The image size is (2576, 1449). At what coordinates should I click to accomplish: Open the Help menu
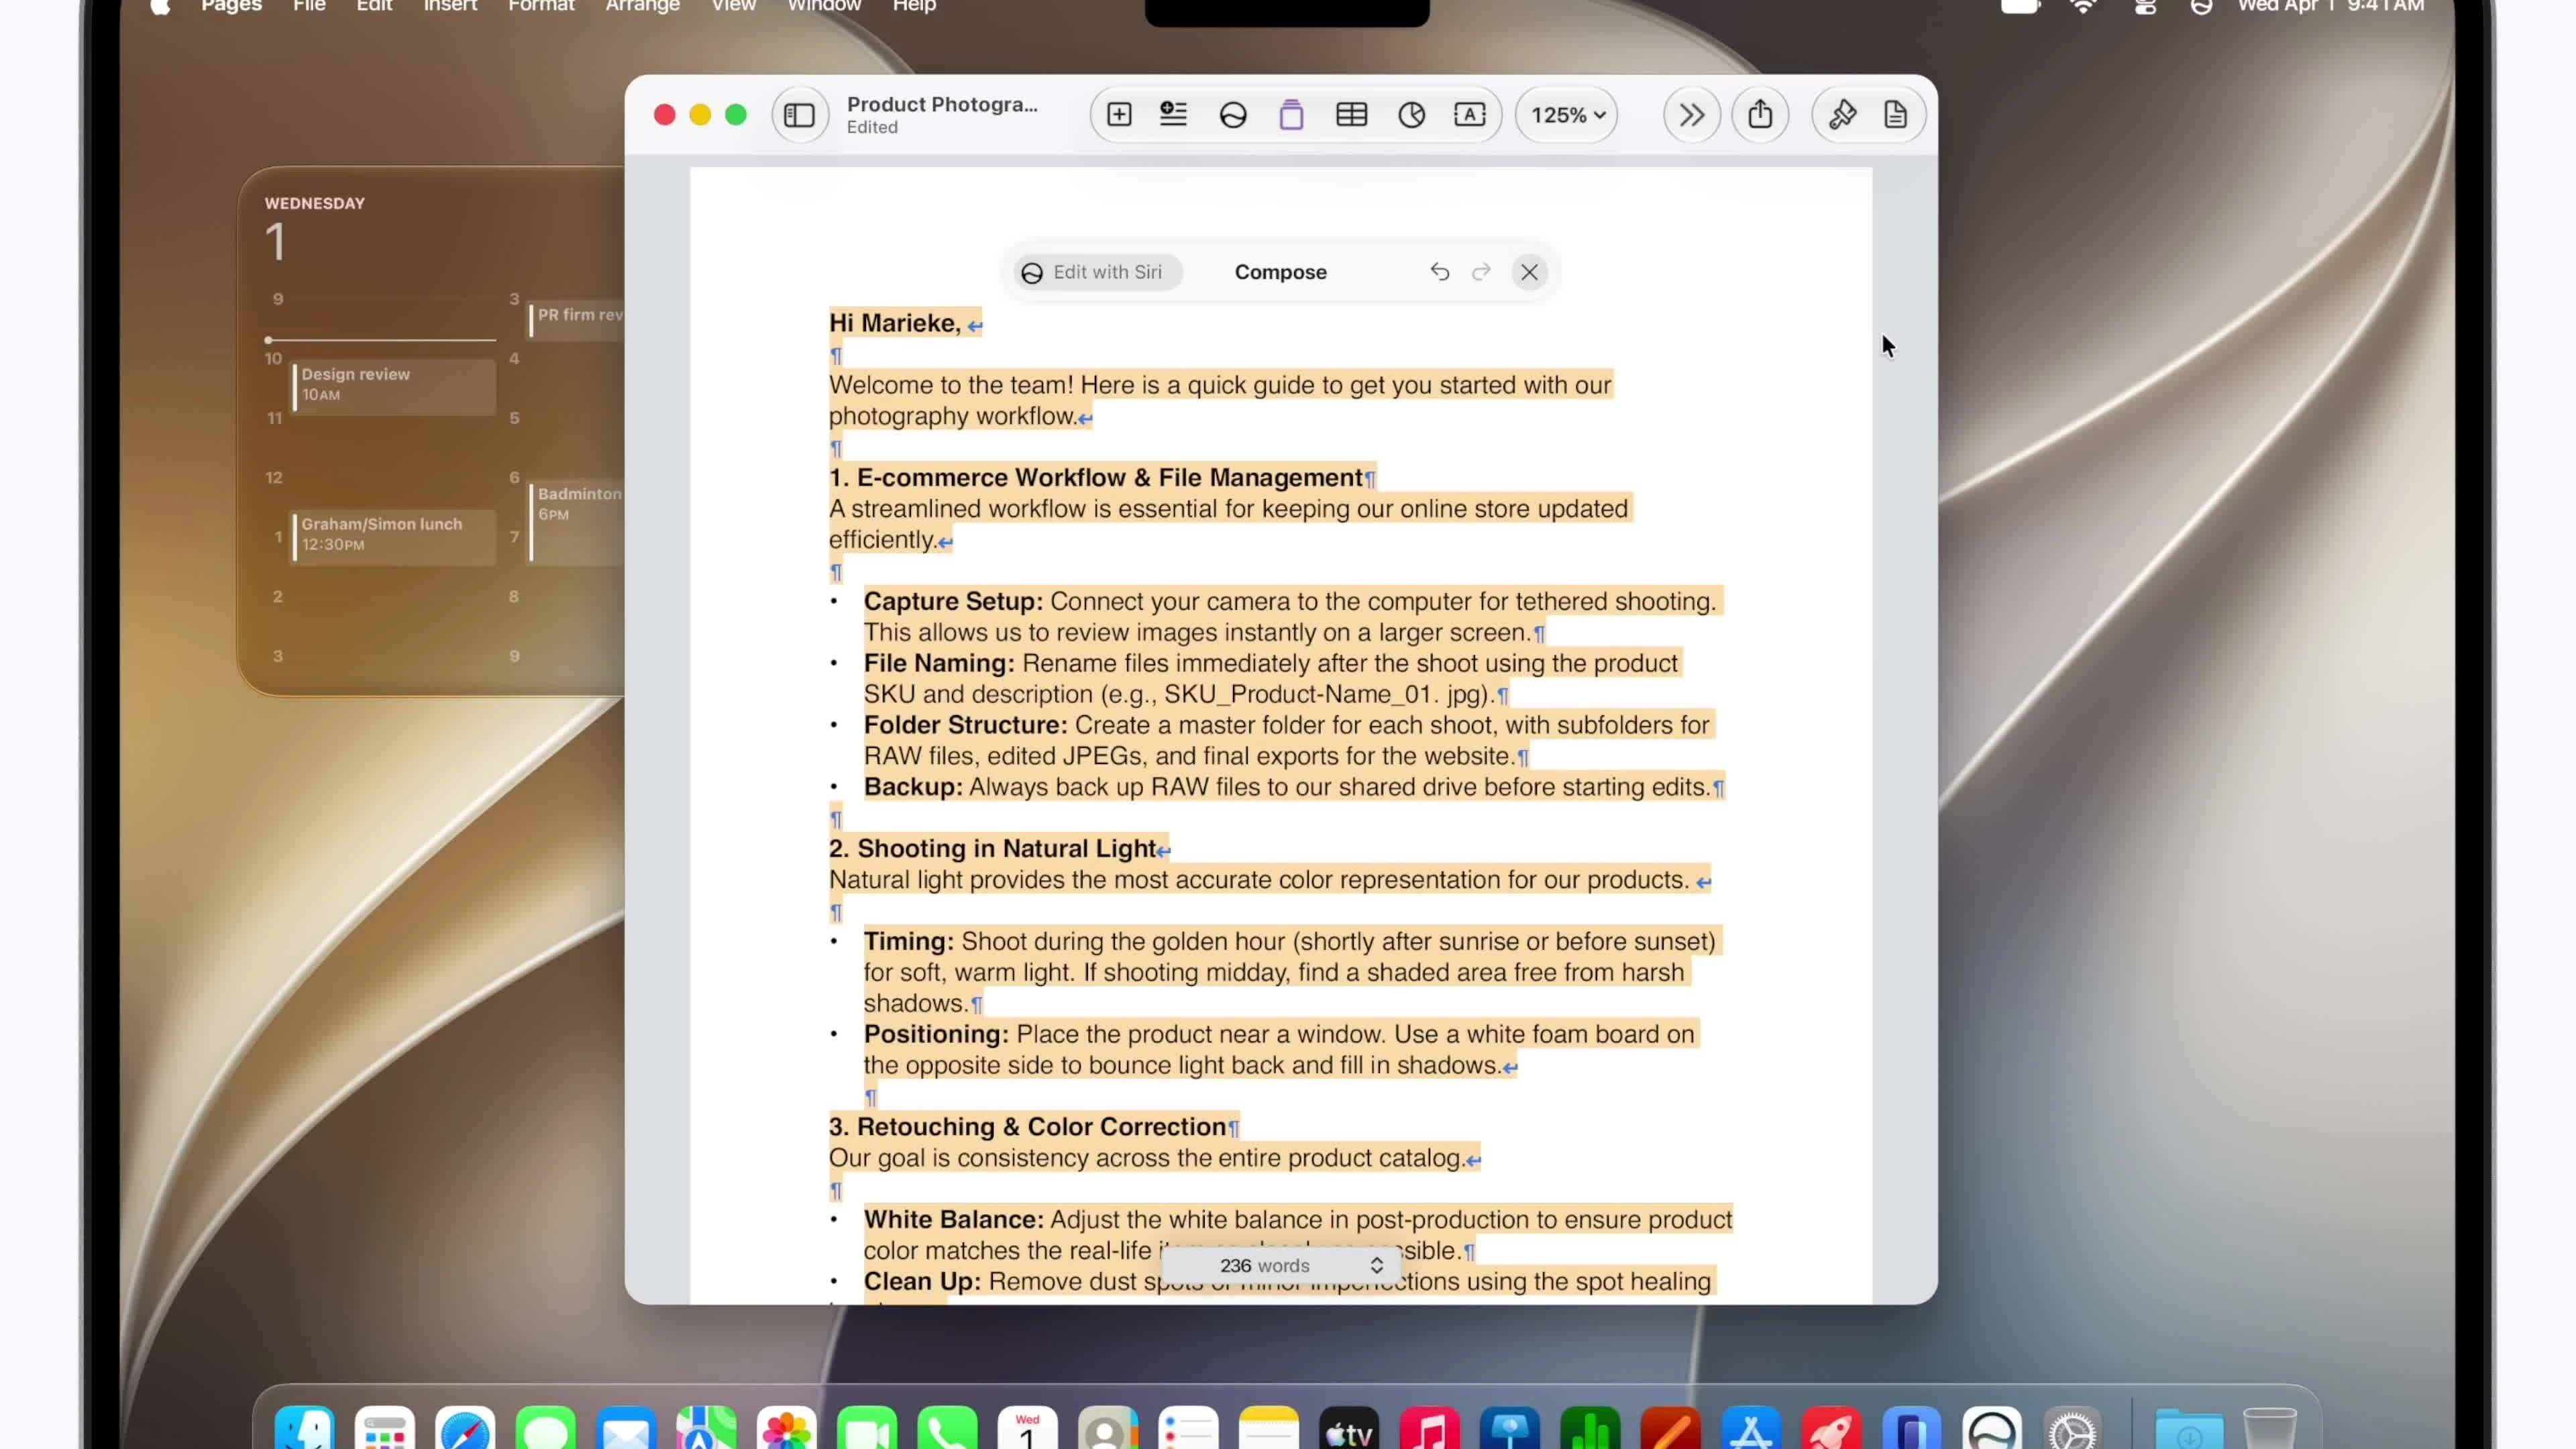(914, 6)
